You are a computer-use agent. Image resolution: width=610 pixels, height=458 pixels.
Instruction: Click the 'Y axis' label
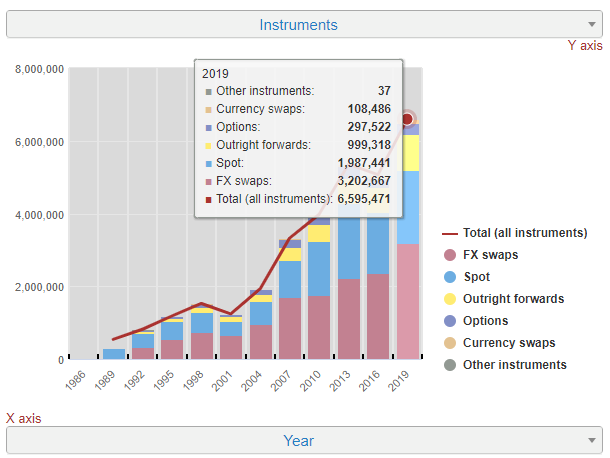(585, 46)
